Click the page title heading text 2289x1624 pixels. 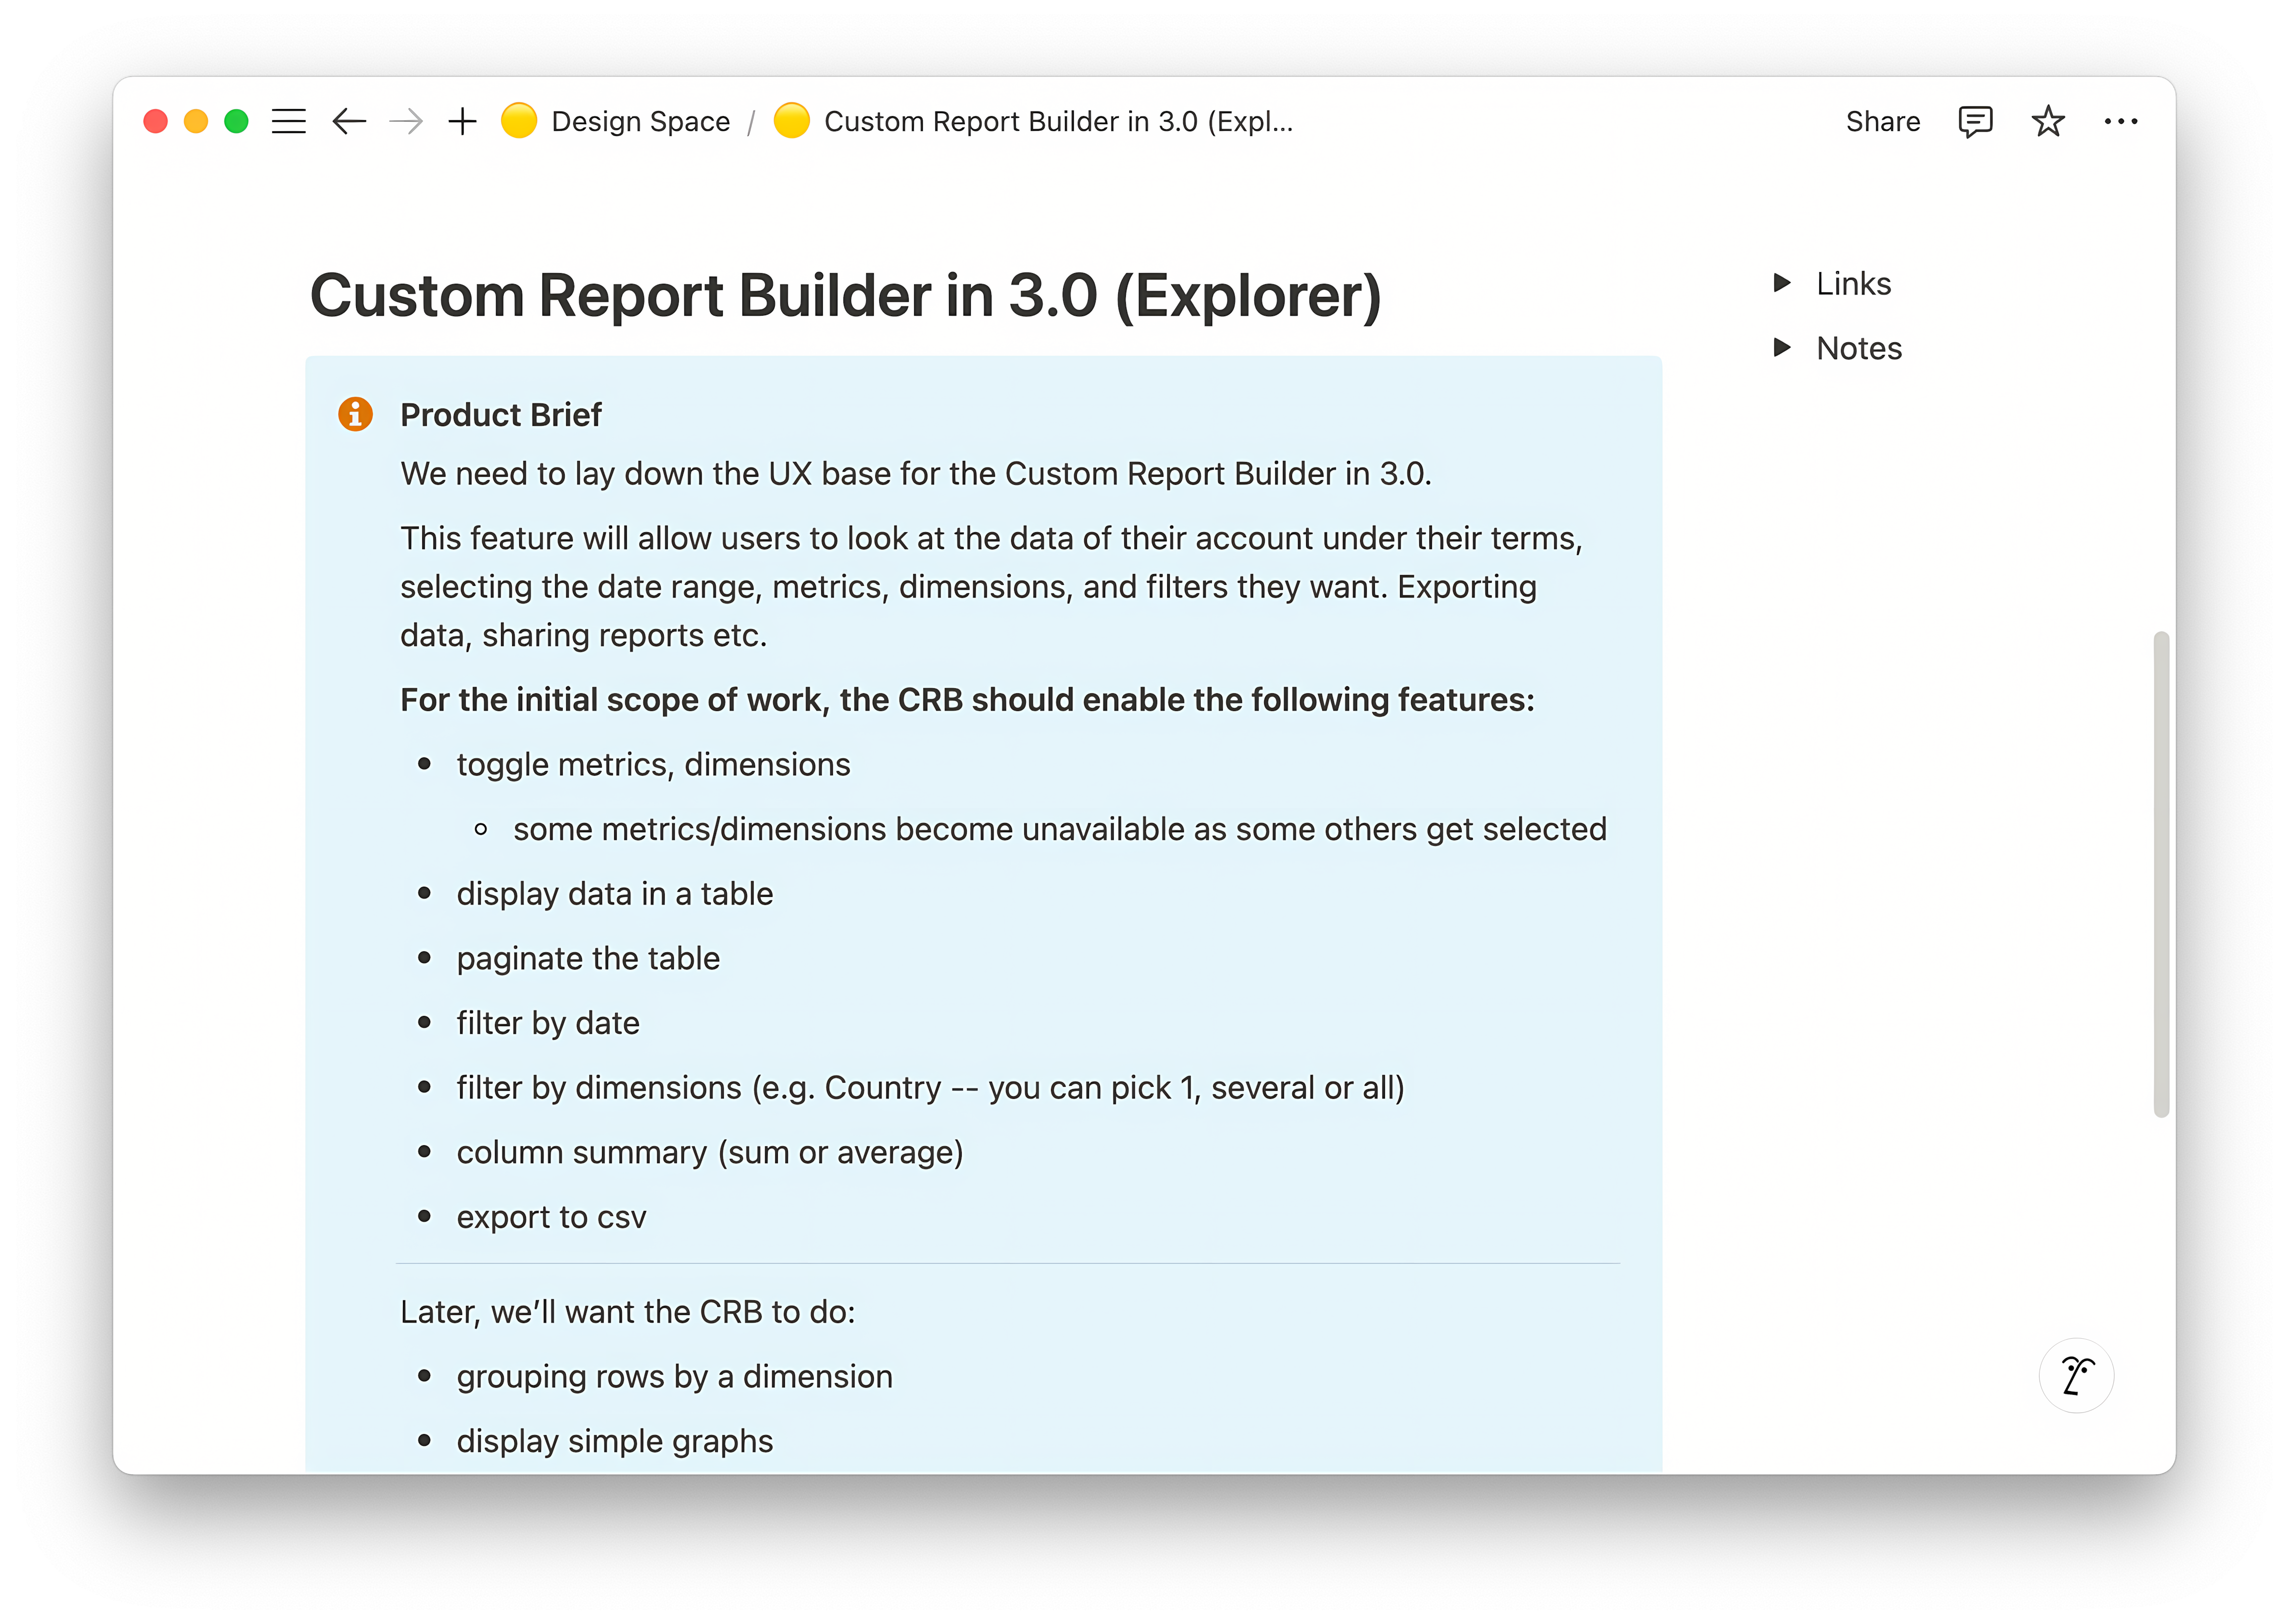point(845,296)
